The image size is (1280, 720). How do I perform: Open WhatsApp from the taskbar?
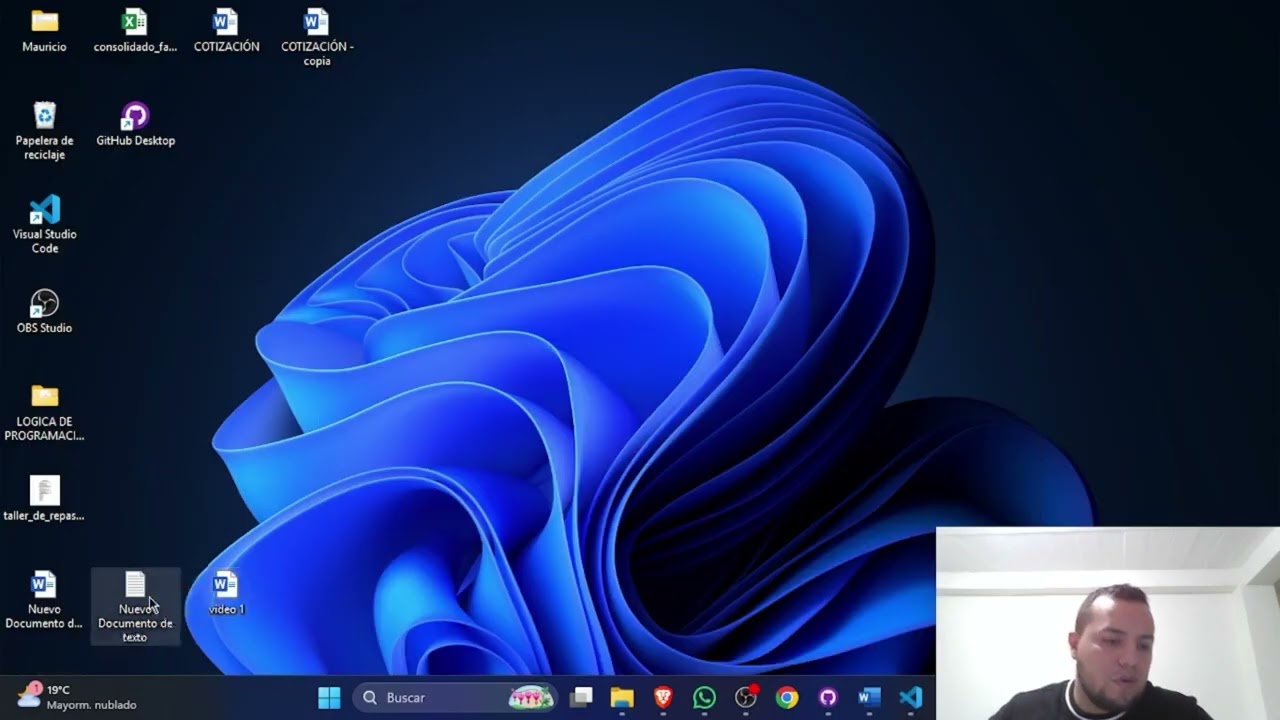(704, 697)
